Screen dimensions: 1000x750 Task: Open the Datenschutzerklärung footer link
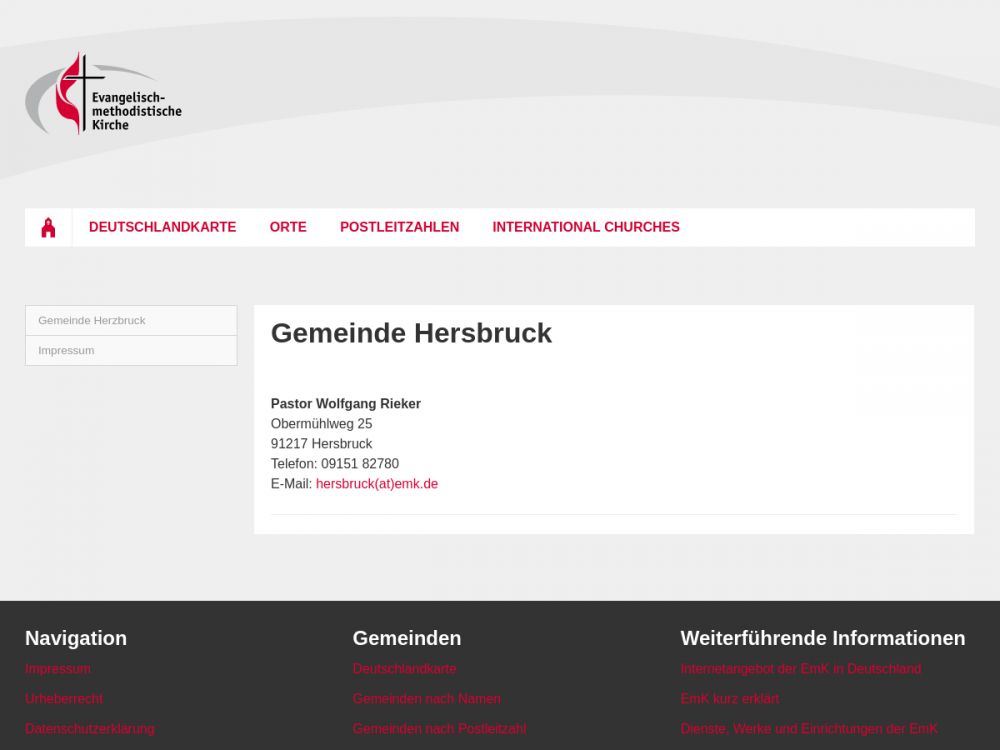pyautogui.click(x=90, y=729)
